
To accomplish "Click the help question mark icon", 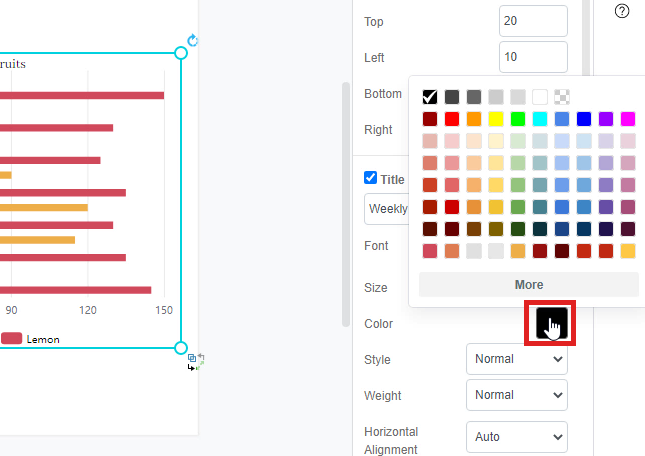I will point(622,11).
